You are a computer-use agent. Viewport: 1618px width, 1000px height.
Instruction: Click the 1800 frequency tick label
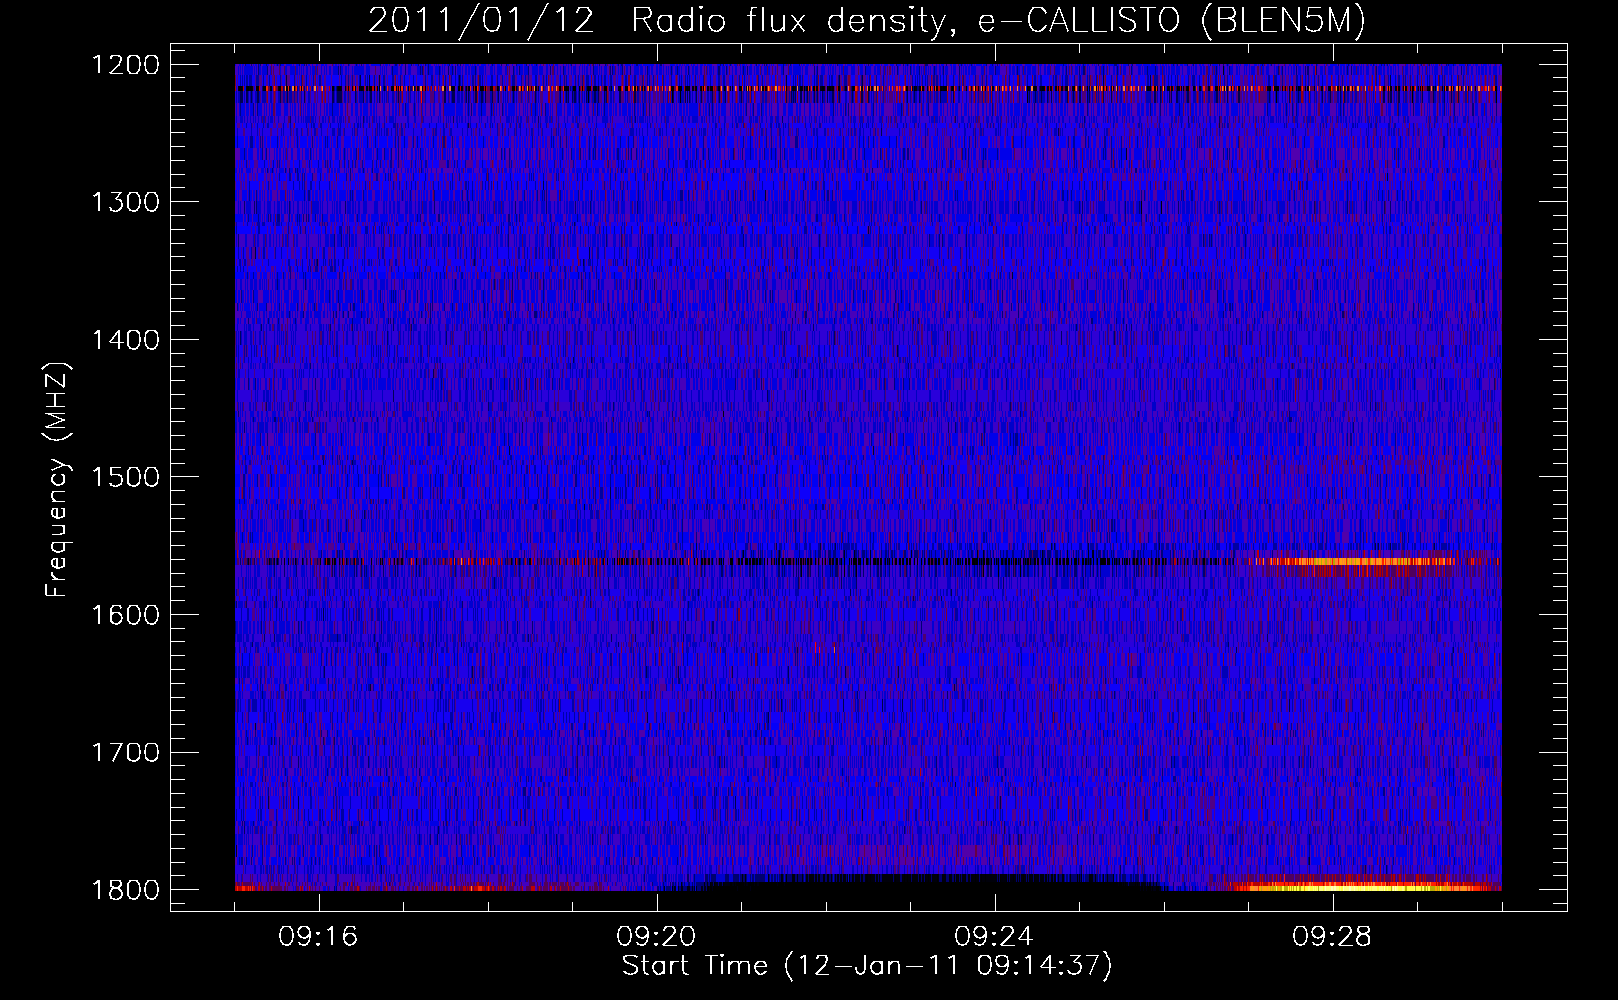(125, 890)
